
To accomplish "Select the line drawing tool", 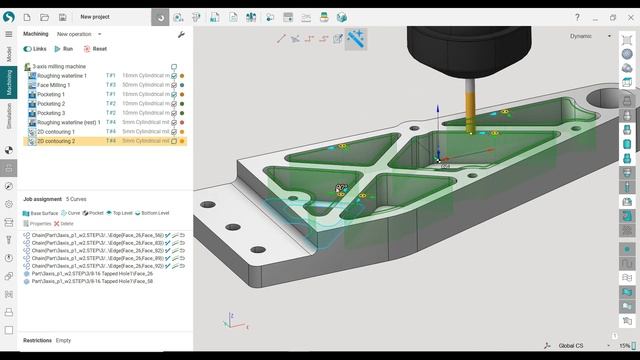I will pos(281,39).
